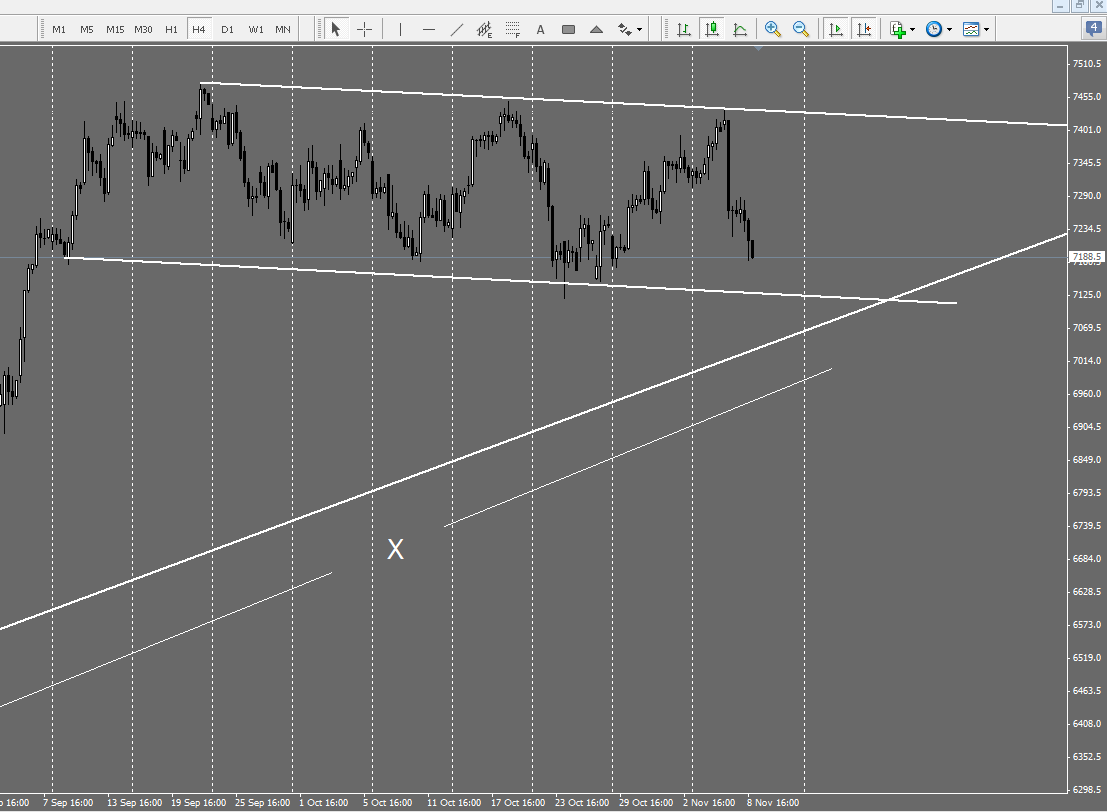This screenshot has height=812, width=1107.
Task: Switch timeframe to D1
Action: tap(227, 29)
